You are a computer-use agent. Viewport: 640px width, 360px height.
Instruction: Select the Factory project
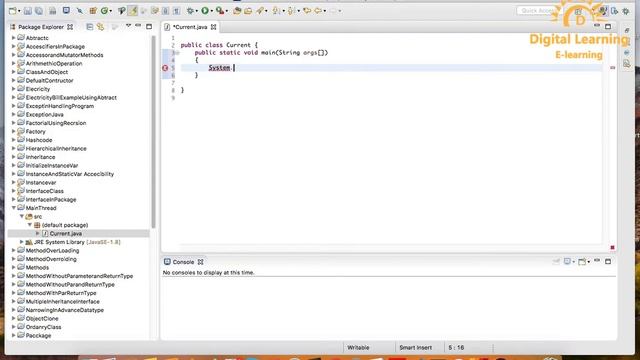[x=35, y=131]
